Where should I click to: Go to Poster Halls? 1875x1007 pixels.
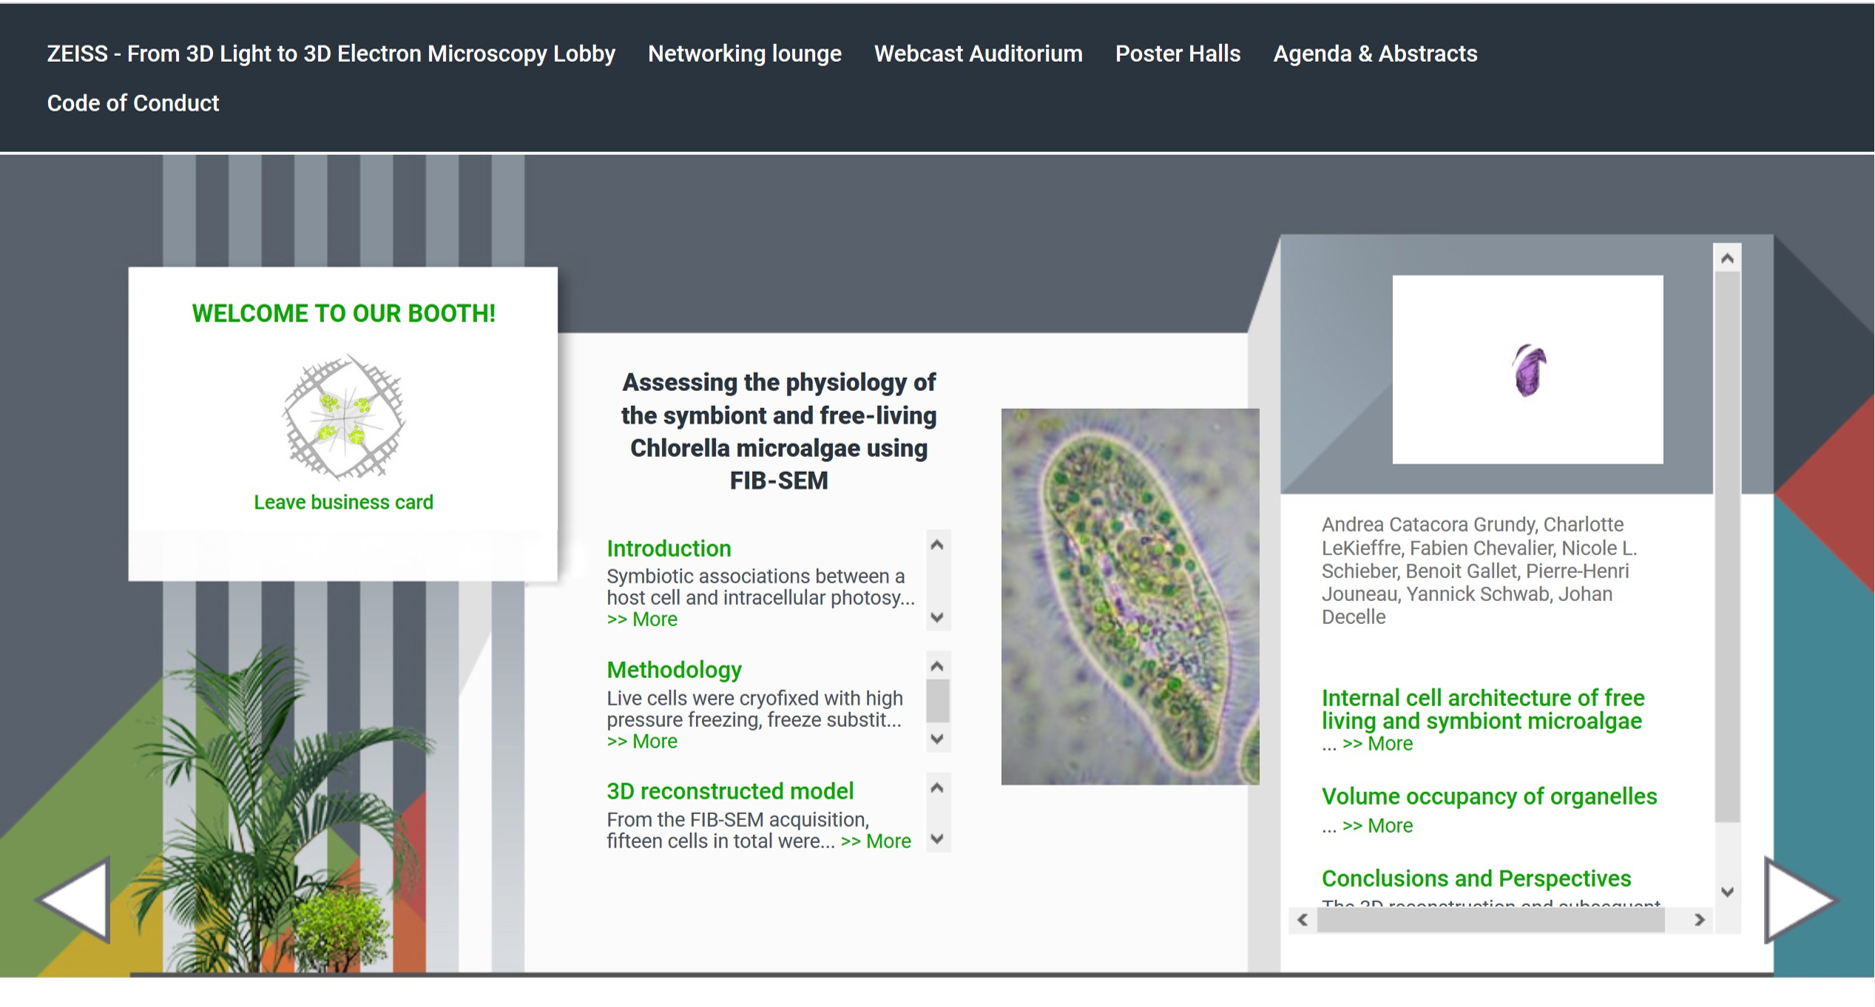click(1178, 53)
